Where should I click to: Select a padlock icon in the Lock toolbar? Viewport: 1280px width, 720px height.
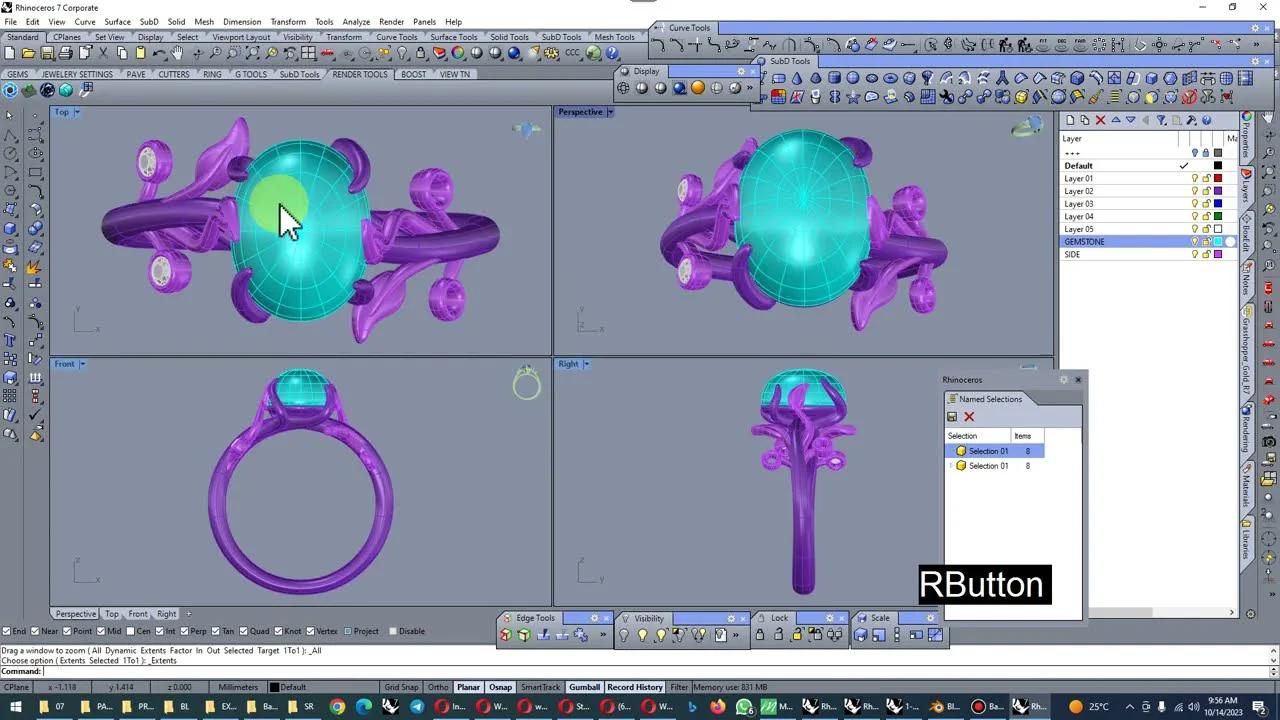point(760,634)
